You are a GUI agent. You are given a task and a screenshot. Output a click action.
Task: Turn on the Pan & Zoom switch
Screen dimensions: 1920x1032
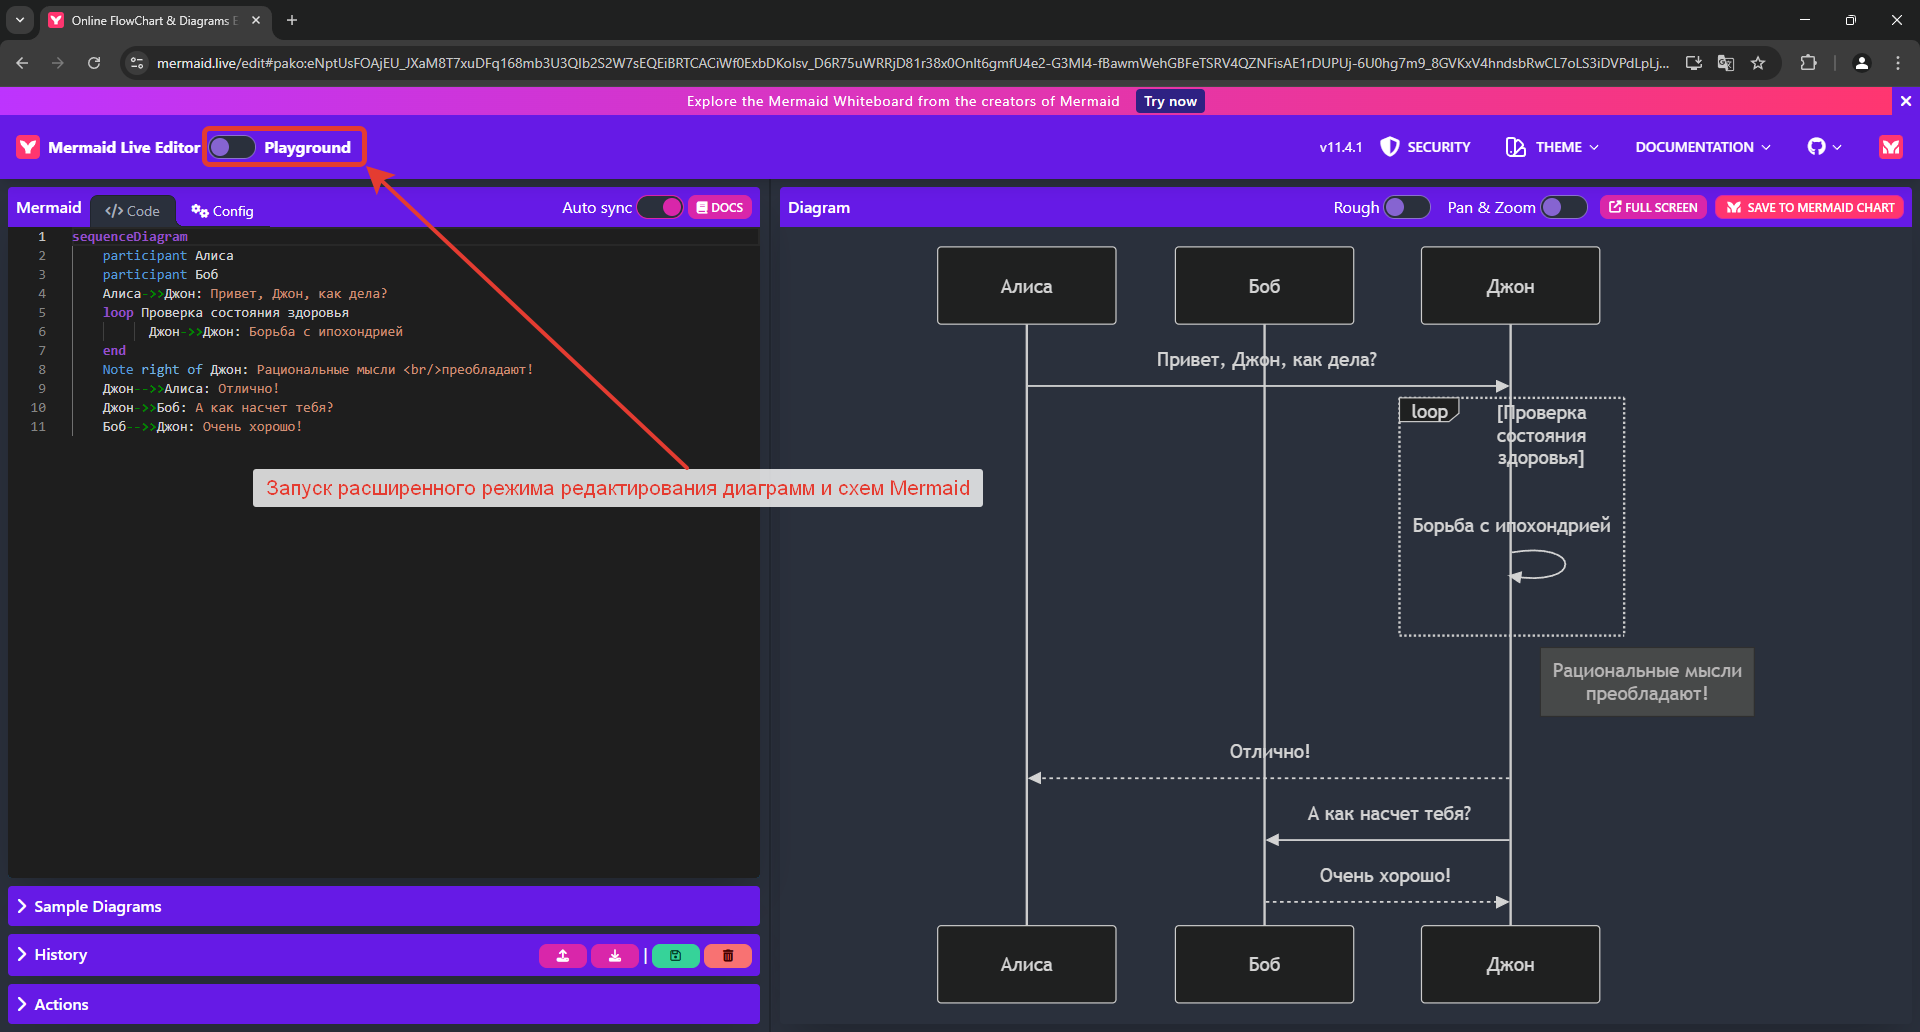1563,207
